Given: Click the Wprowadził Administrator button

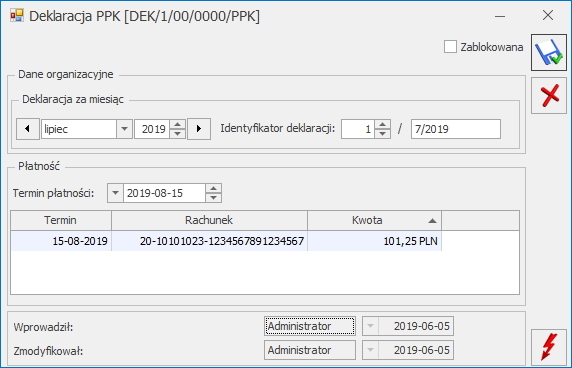Looking at the screenshot, I should [x=310, y=326].
